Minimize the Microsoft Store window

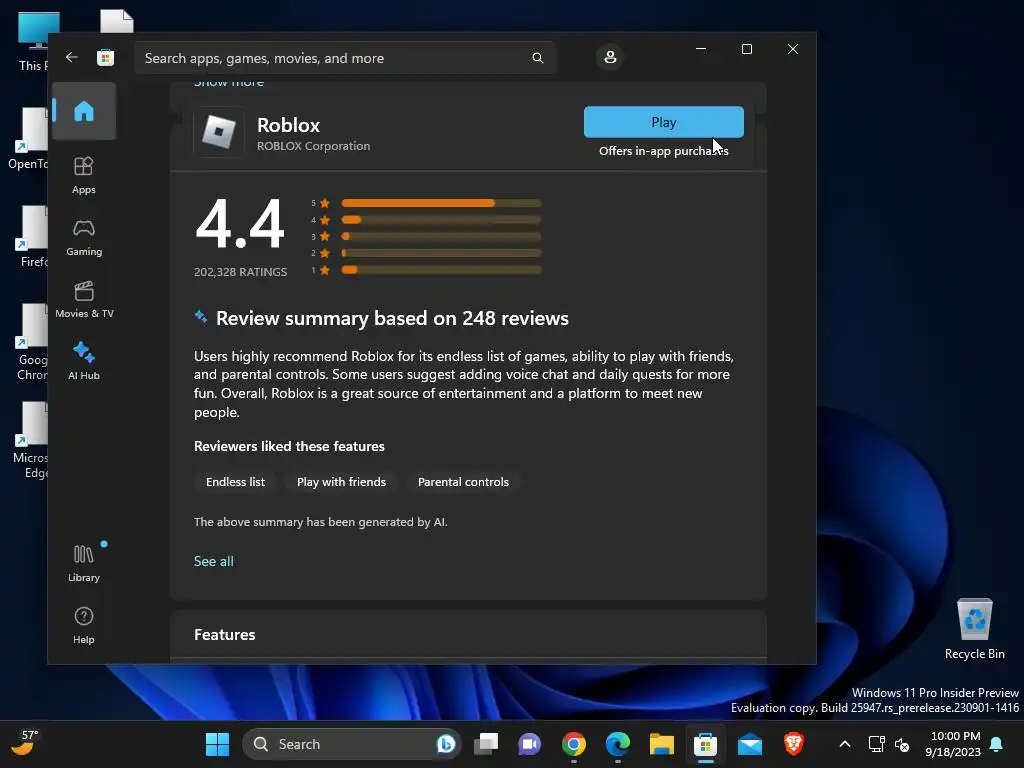coord(701,49)
